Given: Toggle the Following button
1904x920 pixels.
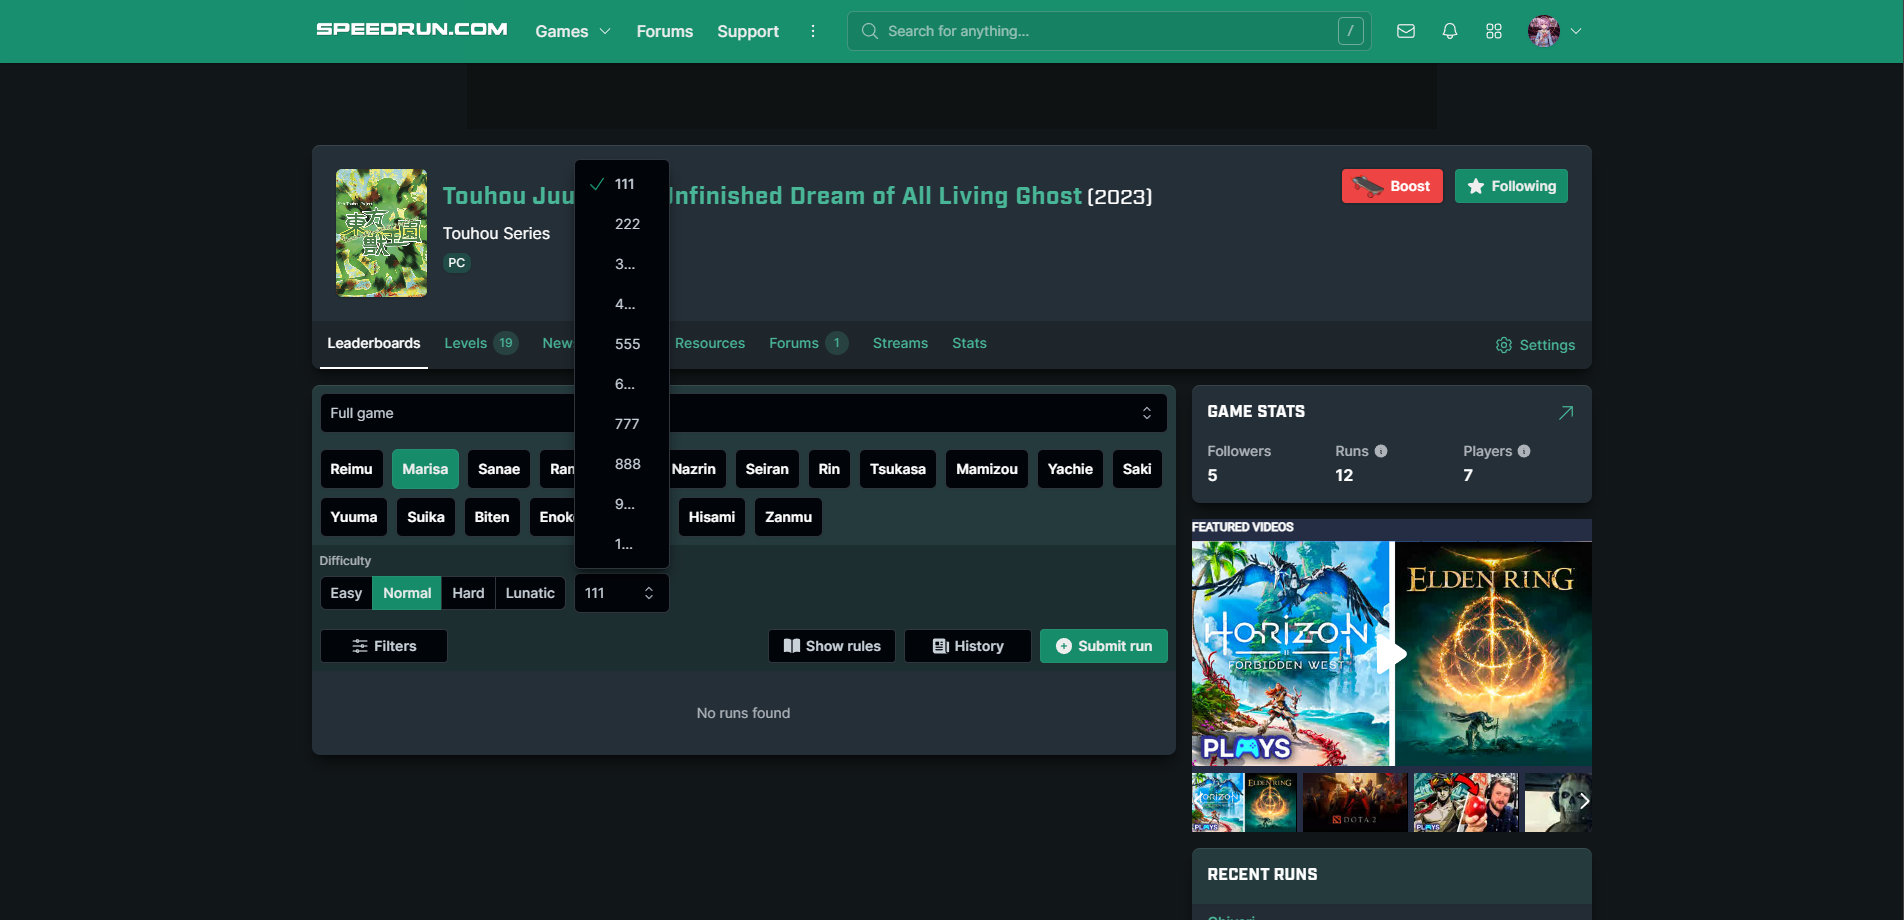Looking at the screenshot, I should click(1511, 186).
